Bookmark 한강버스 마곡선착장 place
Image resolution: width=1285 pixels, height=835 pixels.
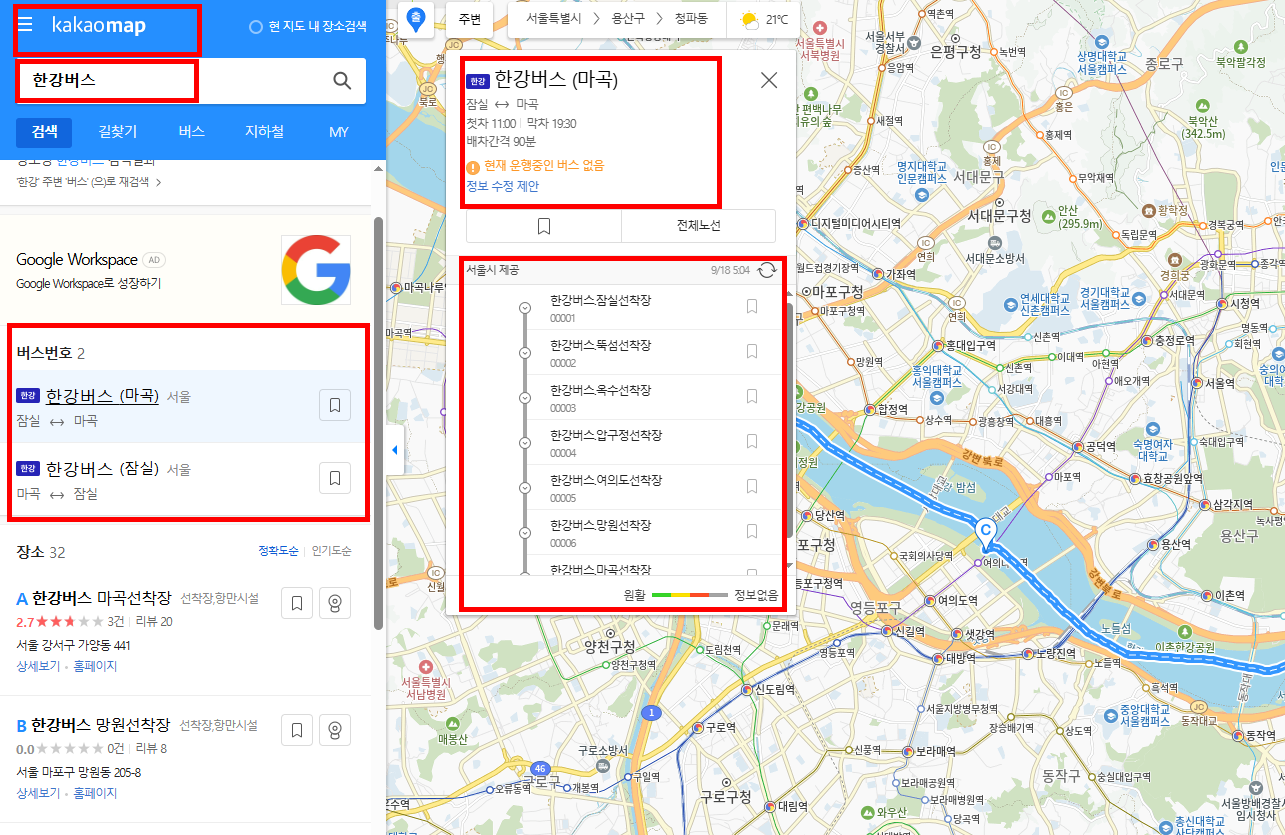(x=297, y=604)
